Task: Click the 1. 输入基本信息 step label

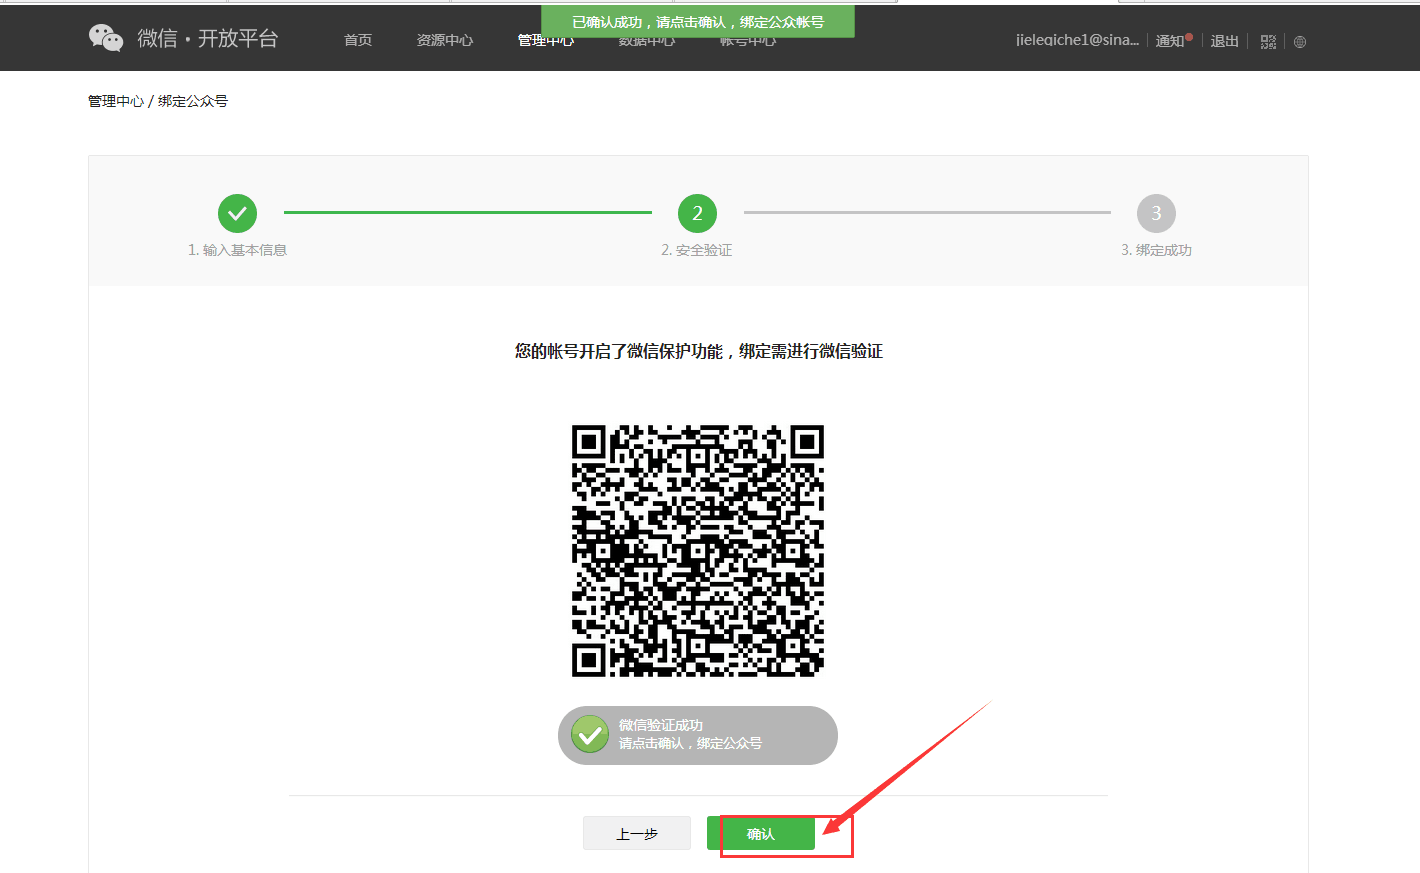Action: [237, 250]
